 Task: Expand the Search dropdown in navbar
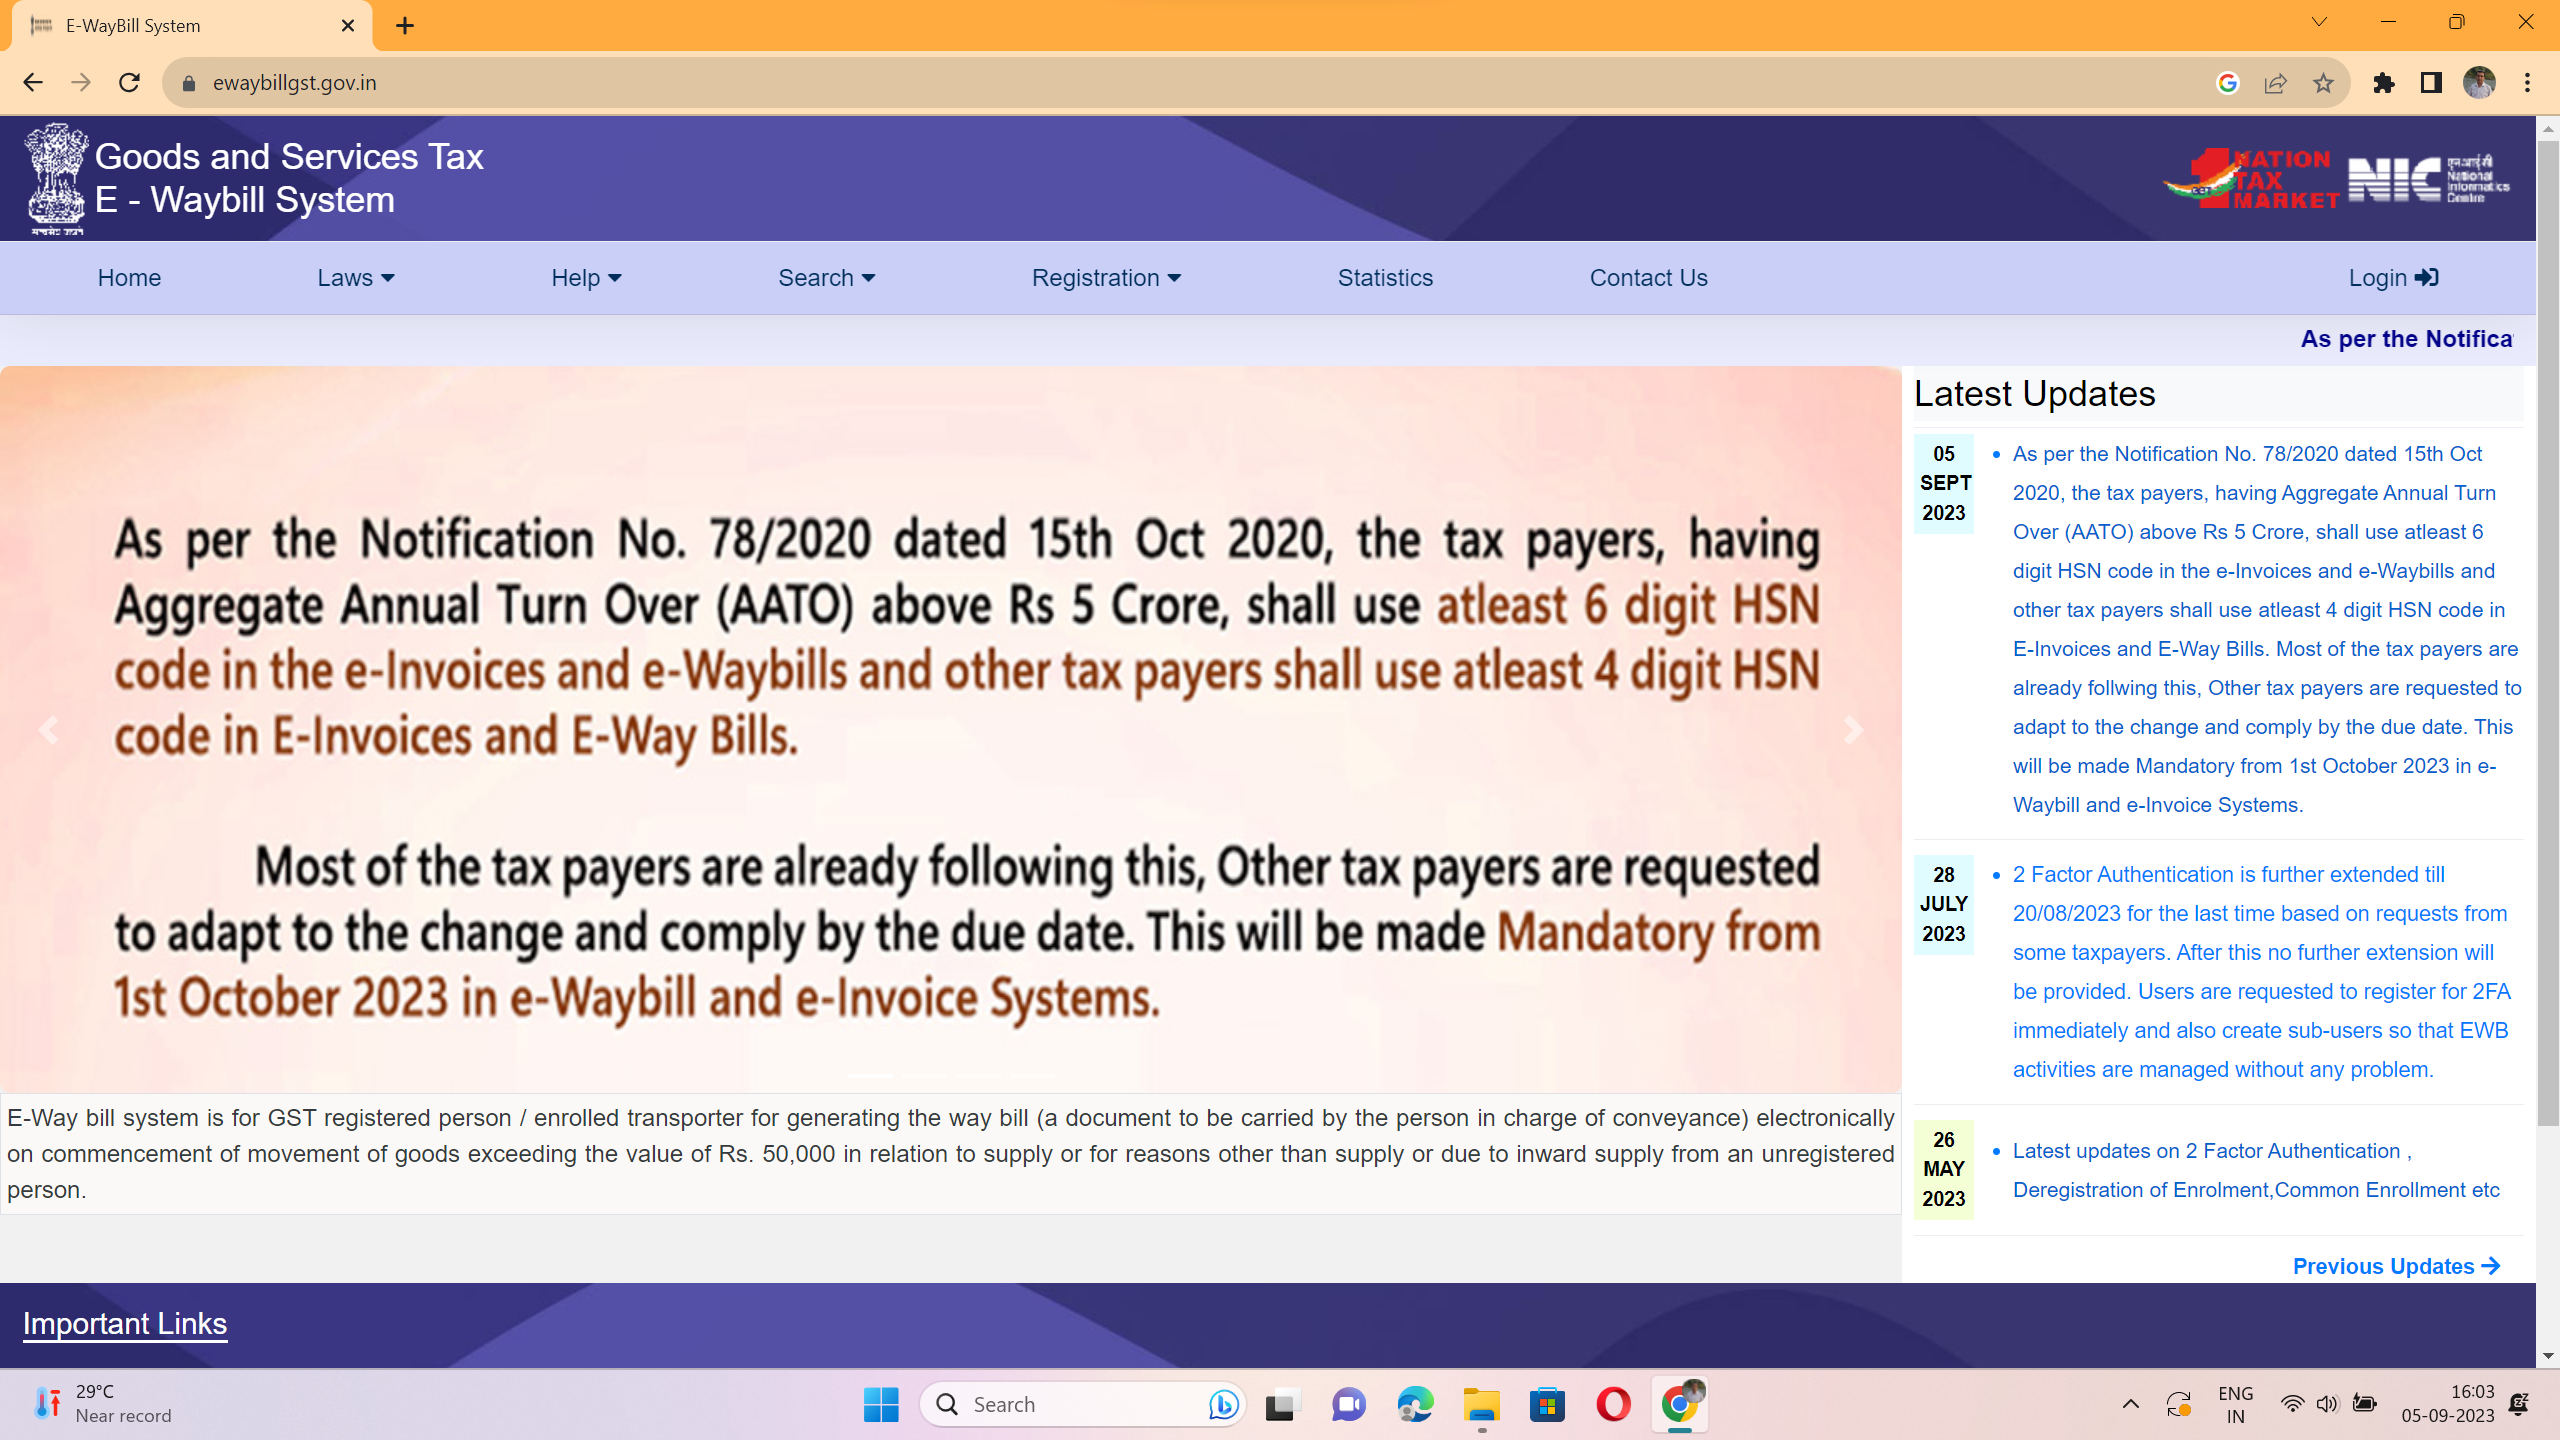click(826, 278)
